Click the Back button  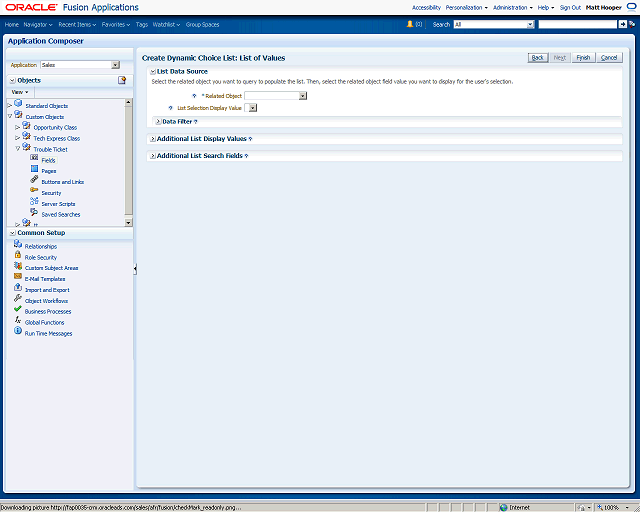[x=538, y=58]
